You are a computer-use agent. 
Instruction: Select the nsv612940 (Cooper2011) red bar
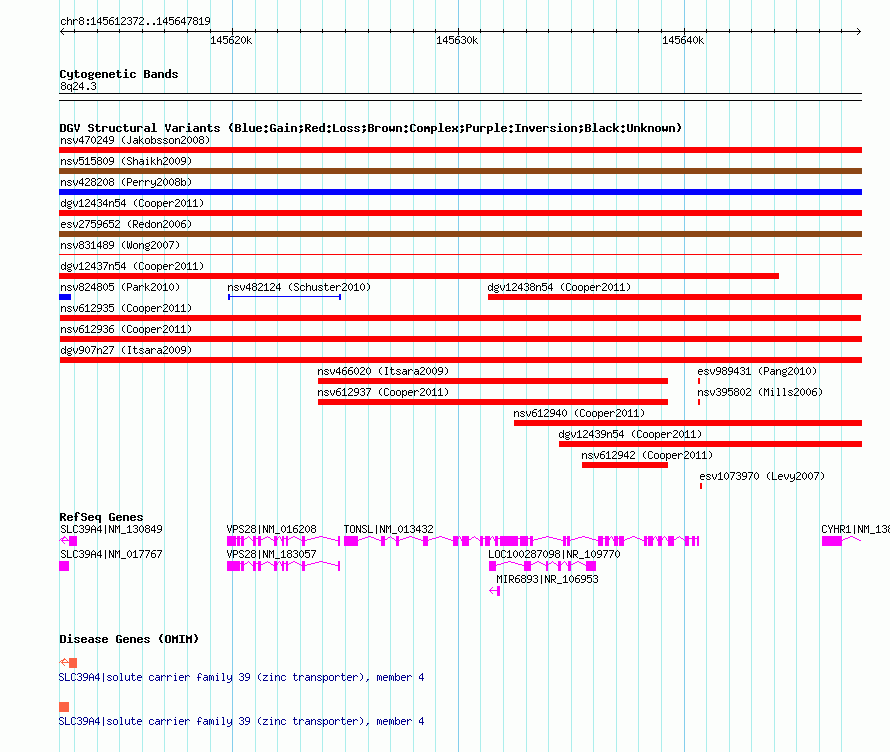pyautogui.click(x=688, y=423)
